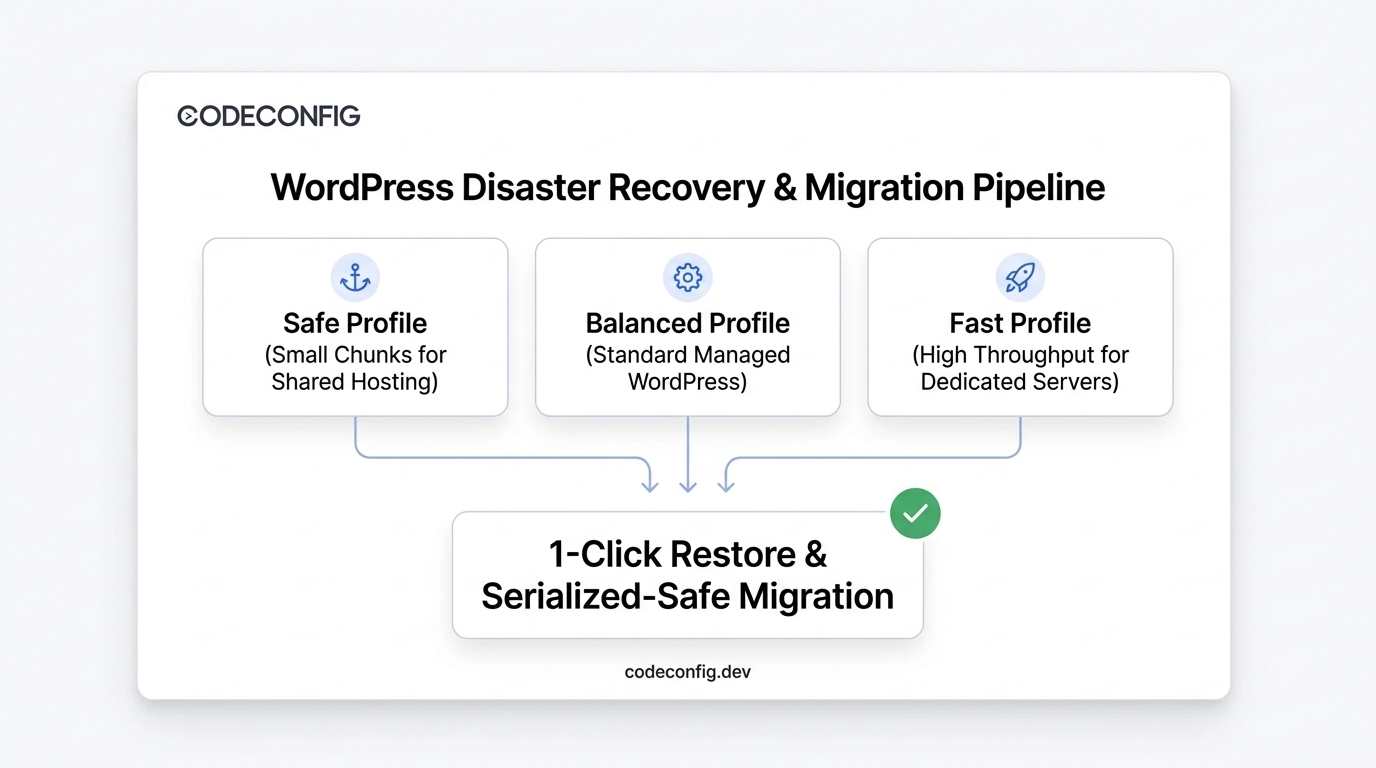Open the codeconfig.dev link
Screen dimensions: 1376x768
point(688,672)
